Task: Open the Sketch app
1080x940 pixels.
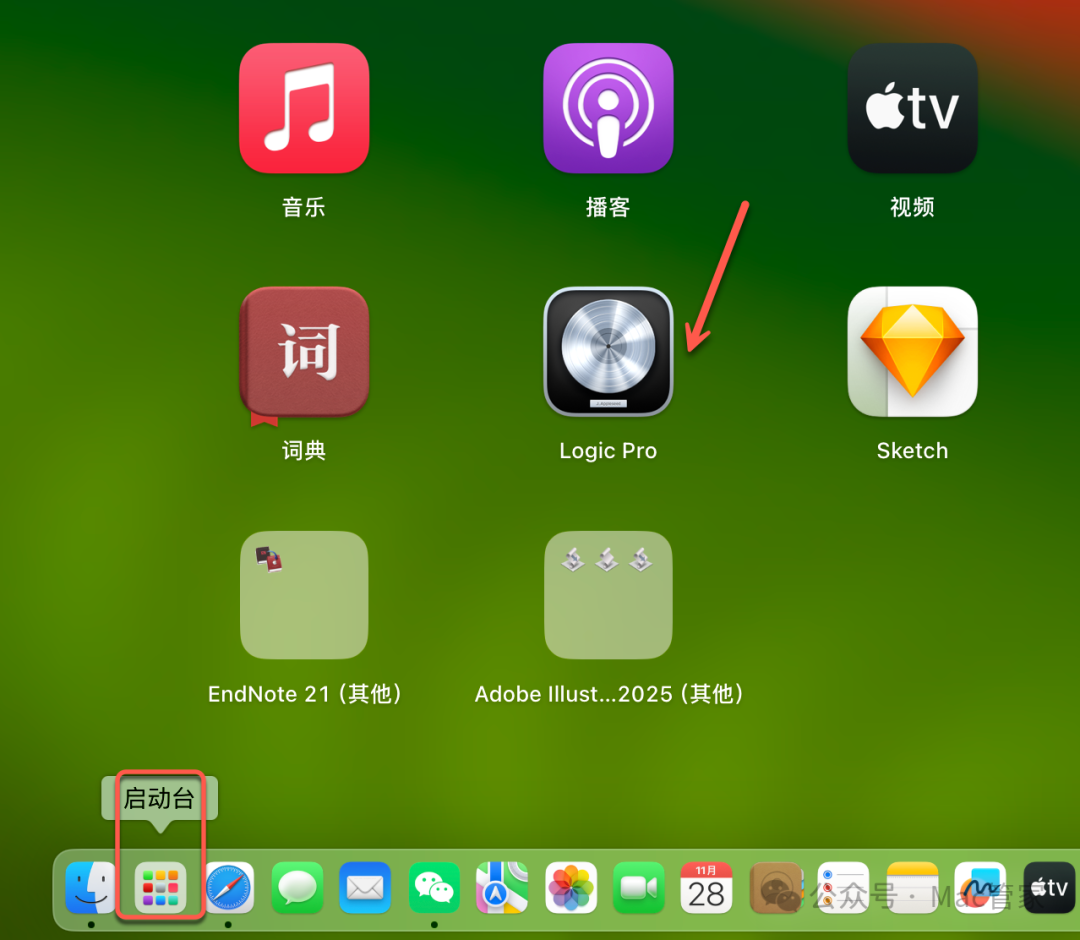Action: [912, 352]
